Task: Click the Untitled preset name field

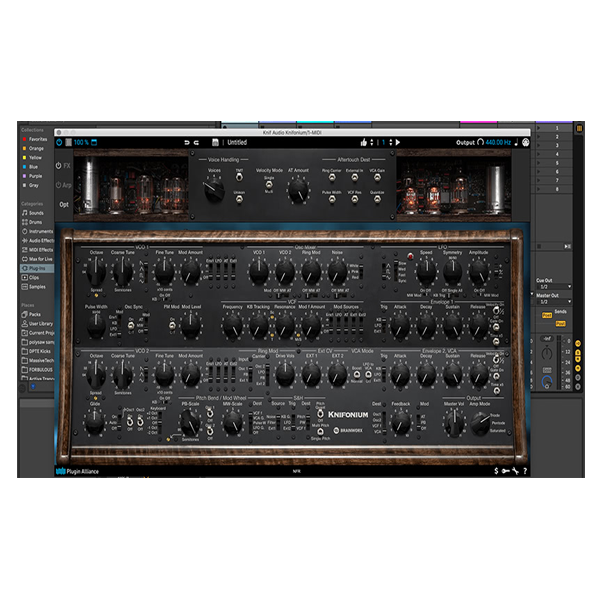Action: 237,142
